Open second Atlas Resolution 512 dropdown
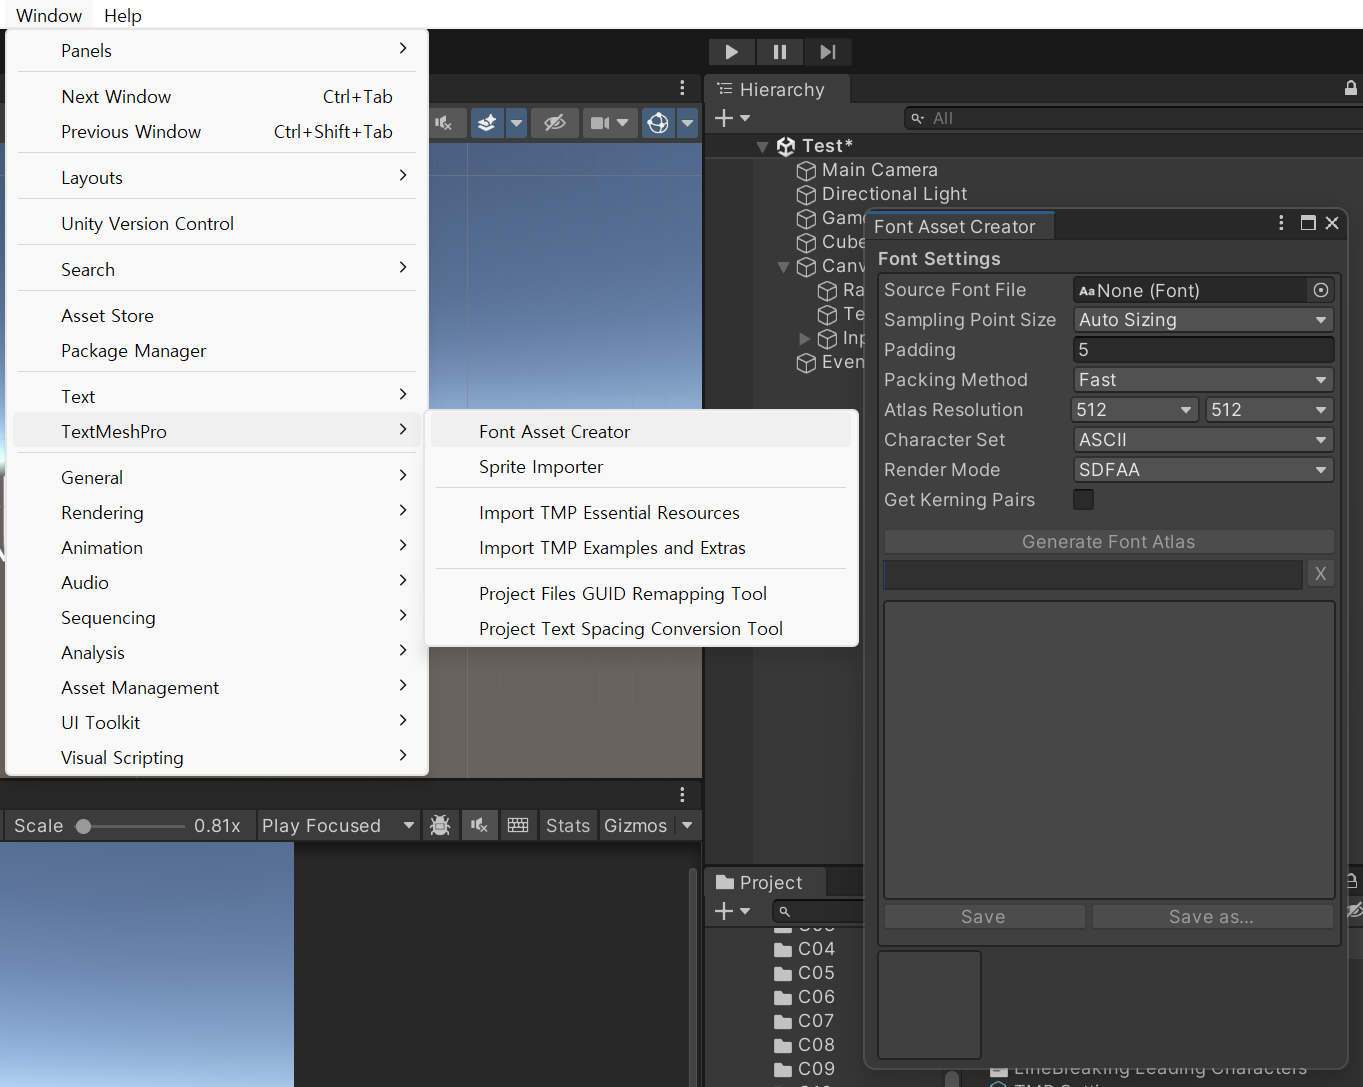1363x1087 pixels. [1270, 410]
